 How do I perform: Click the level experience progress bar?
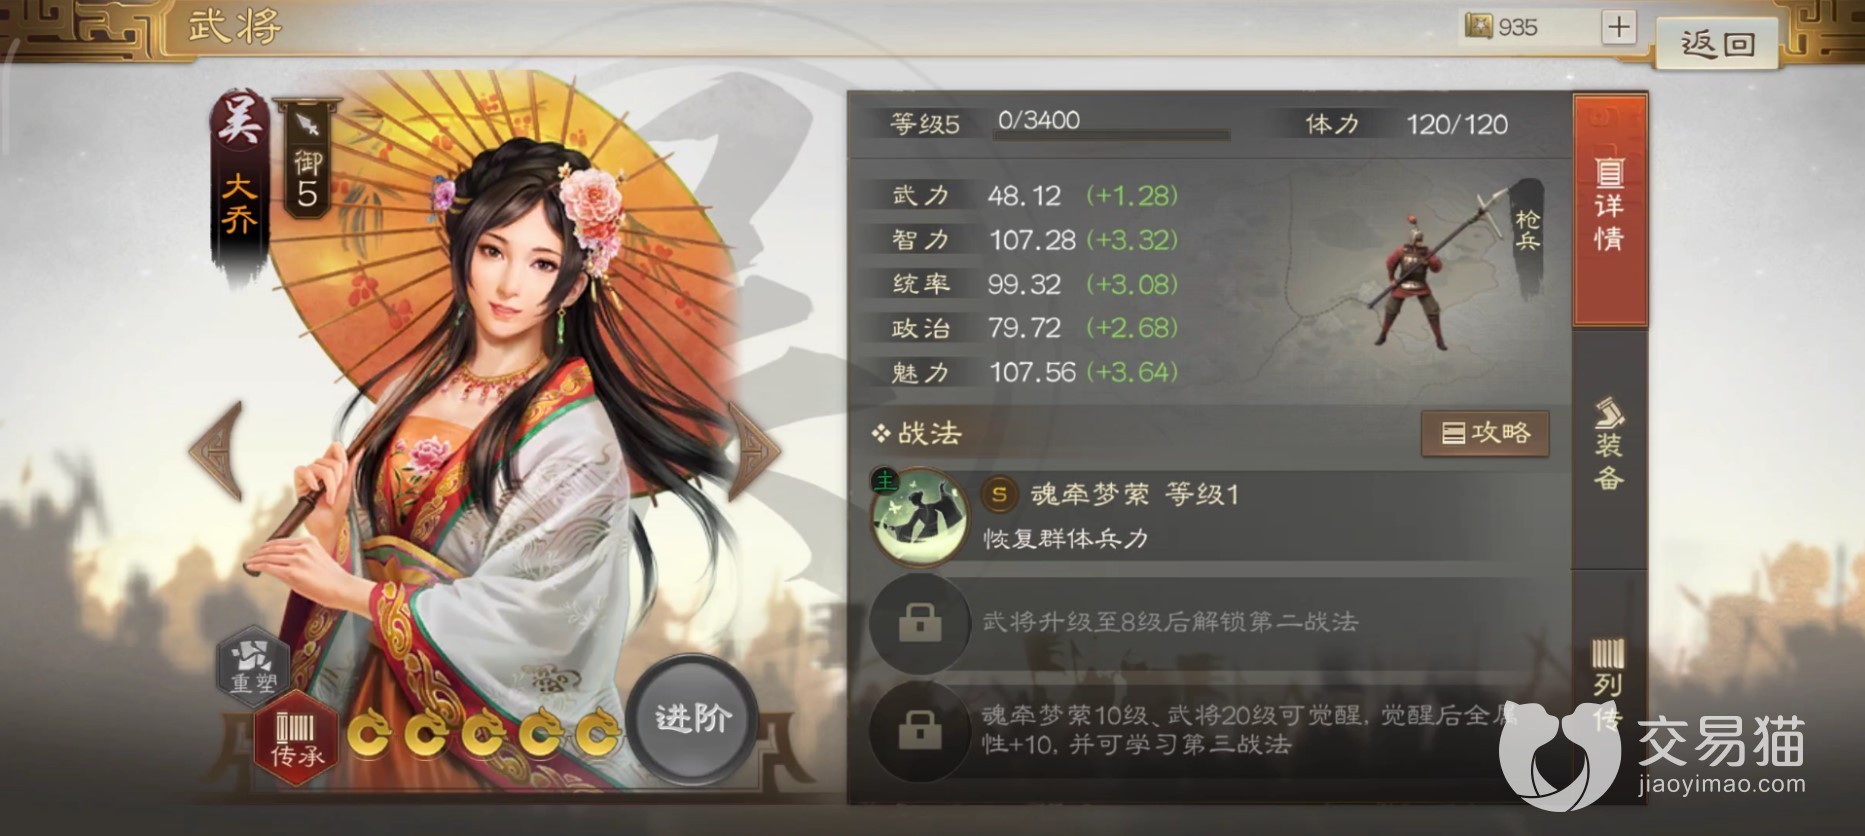click(1110, 134)
